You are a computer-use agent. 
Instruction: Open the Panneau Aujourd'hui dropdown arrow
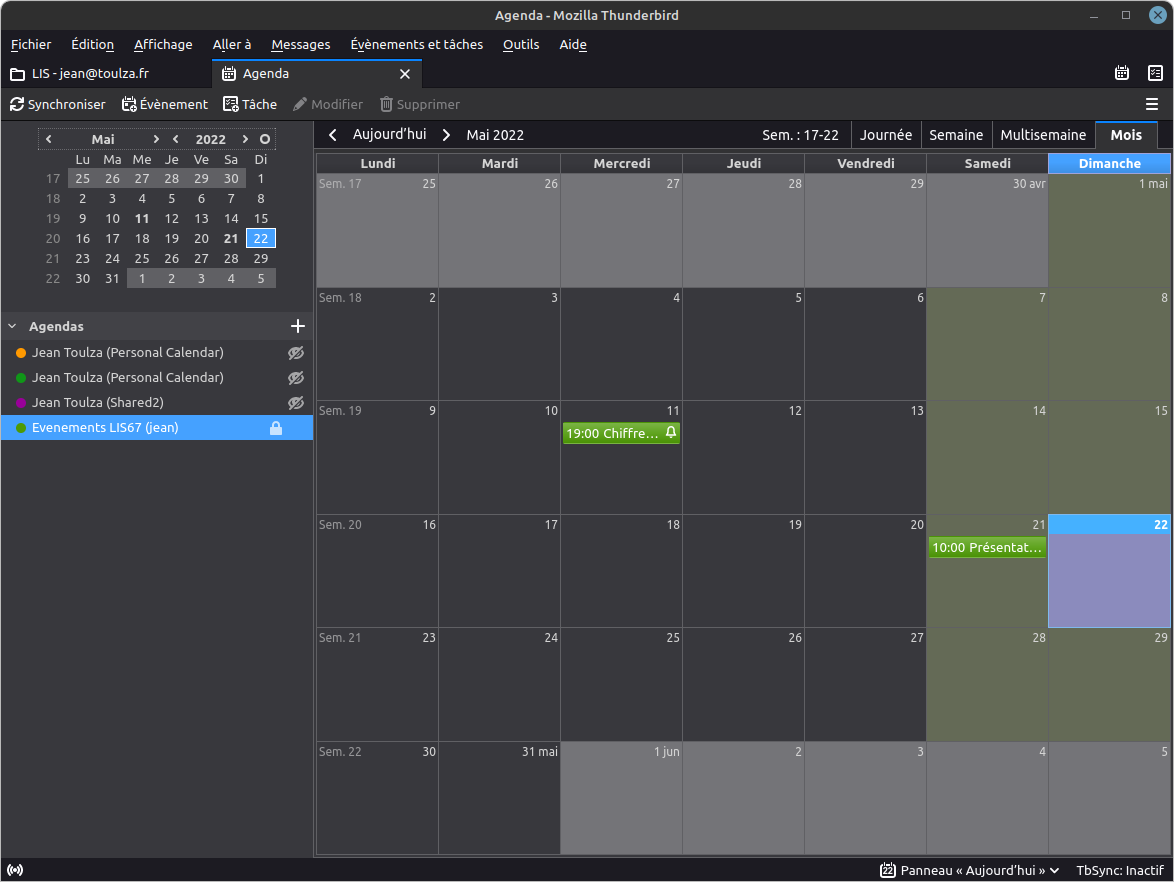point(1054,870)
